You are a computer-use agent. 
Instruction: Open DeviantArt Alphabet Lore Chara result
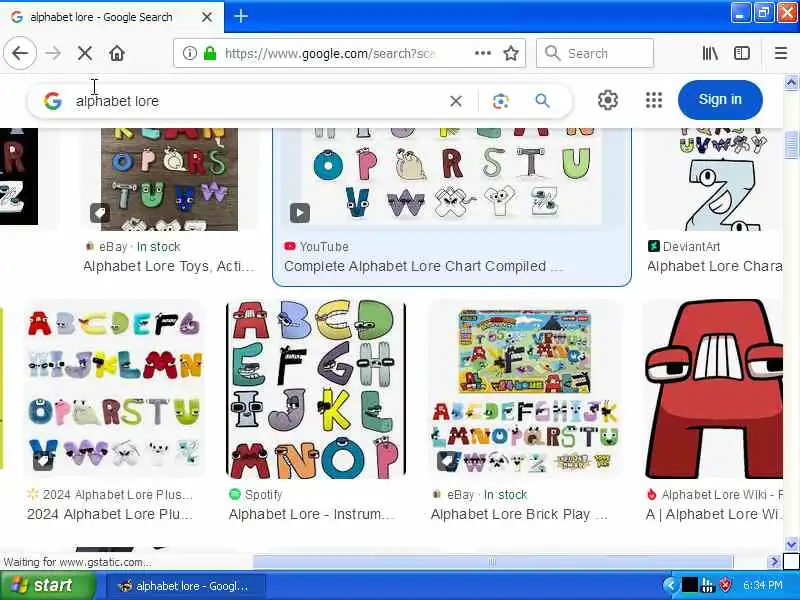pos(714,266)
